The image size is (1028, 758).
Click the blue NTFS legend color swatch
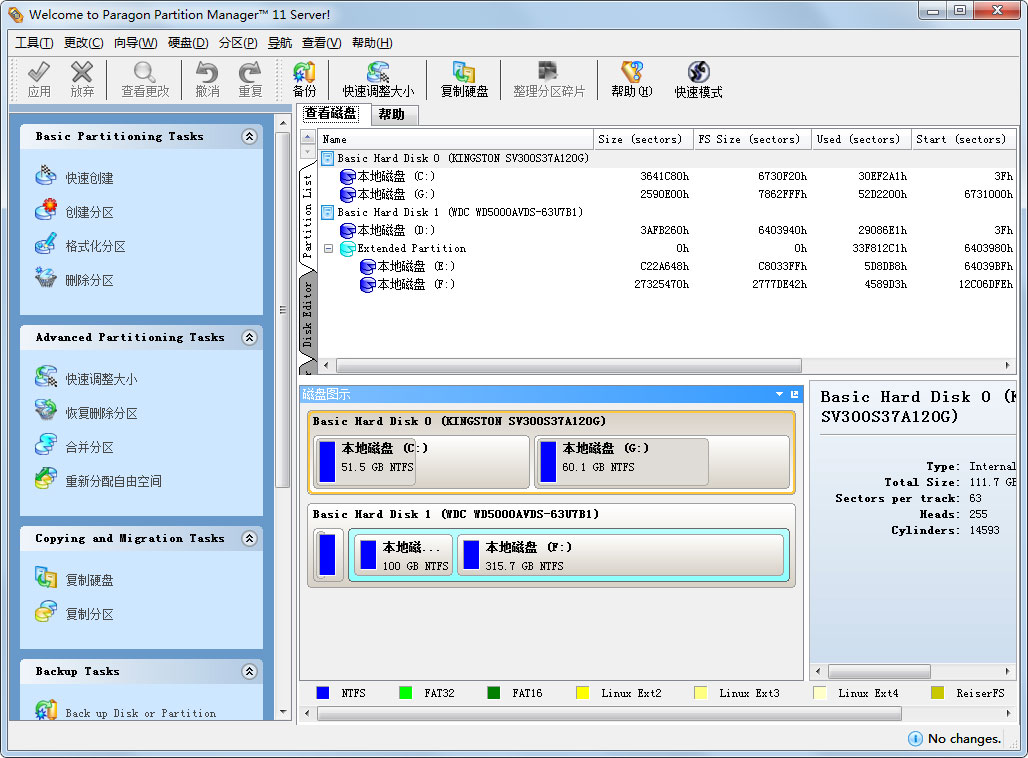(x=323, y=693)
